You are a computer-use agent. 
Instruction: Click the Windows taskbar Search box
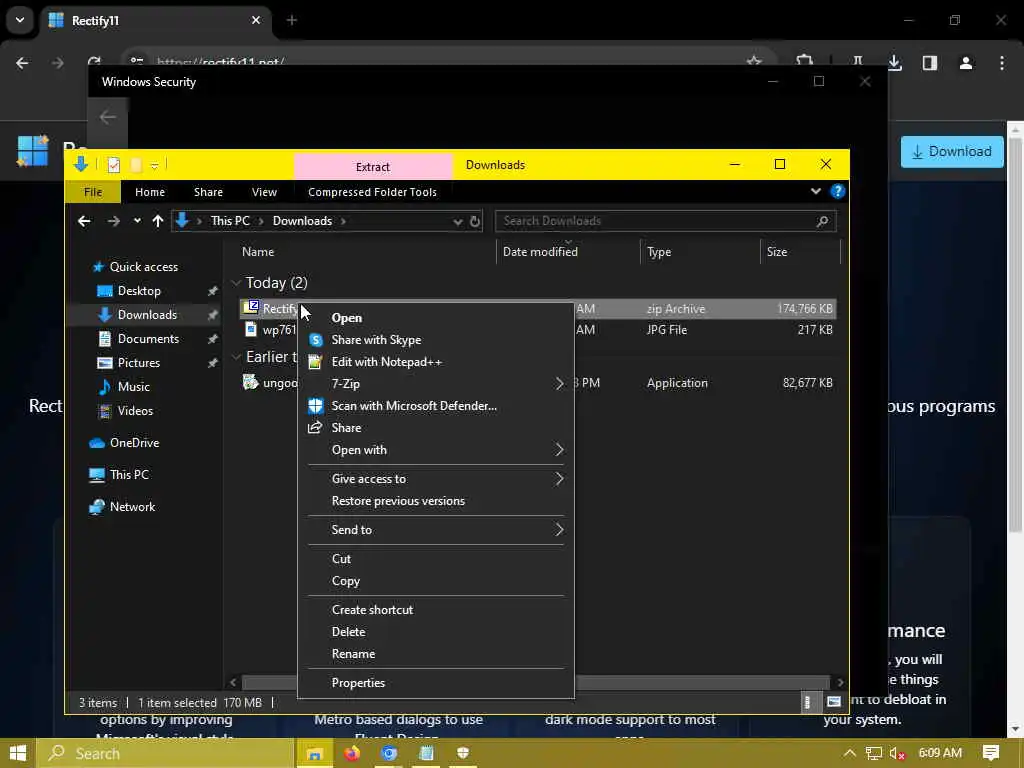coord(167,754)
